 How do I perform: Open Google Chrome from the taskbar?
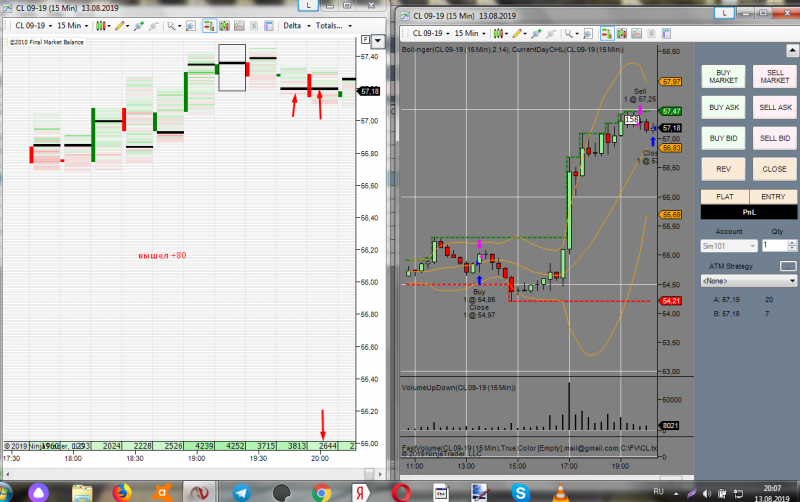tap(321, 493)
